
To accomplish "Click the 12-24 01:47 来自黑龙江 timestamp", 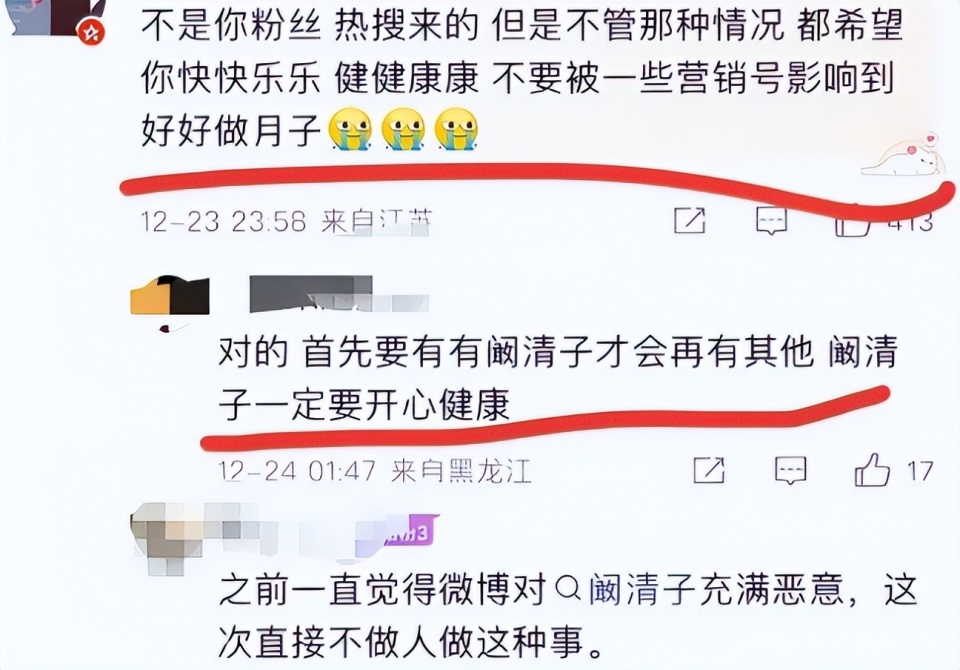I will tap(375, 471).
